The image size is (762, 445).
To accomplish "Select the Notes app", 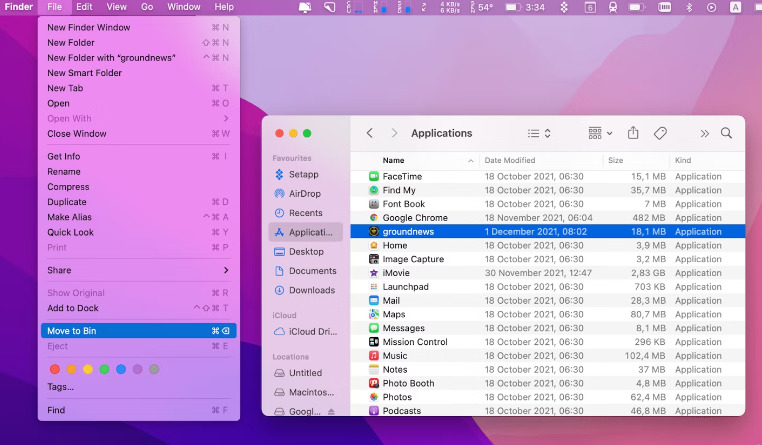I will pyautogui.click(x=547, y=370).
